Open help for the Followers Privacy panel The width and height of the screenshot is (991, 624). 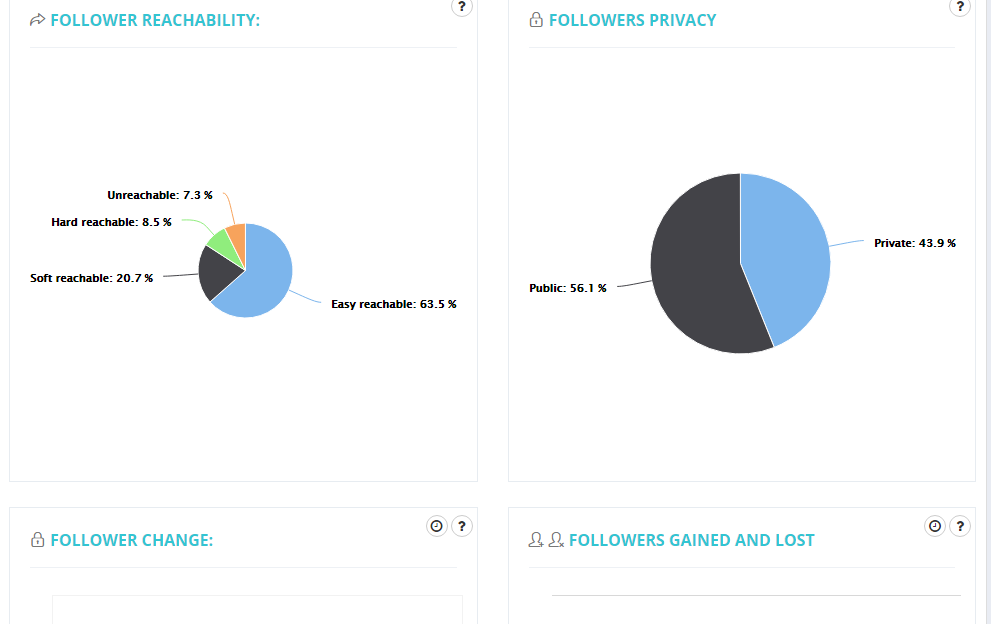click(x=961, y=8)
